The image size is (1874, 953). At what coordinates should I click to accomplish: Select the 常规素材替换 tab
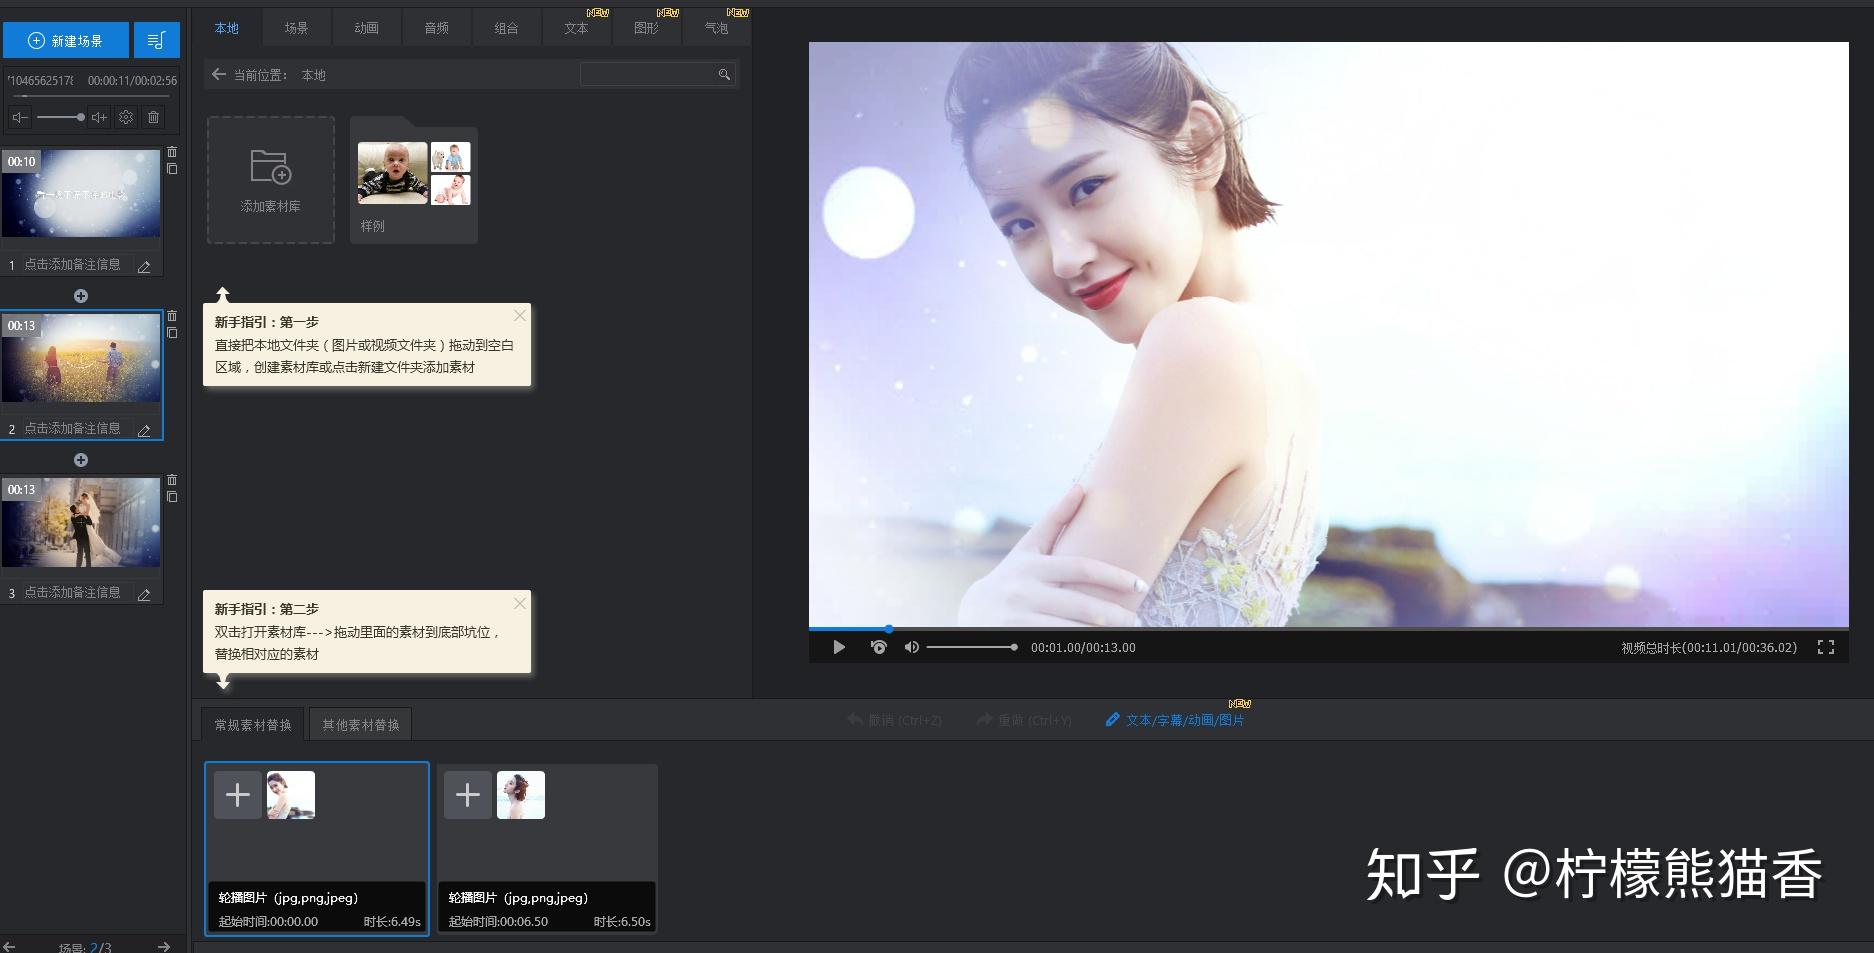point(253,725)
